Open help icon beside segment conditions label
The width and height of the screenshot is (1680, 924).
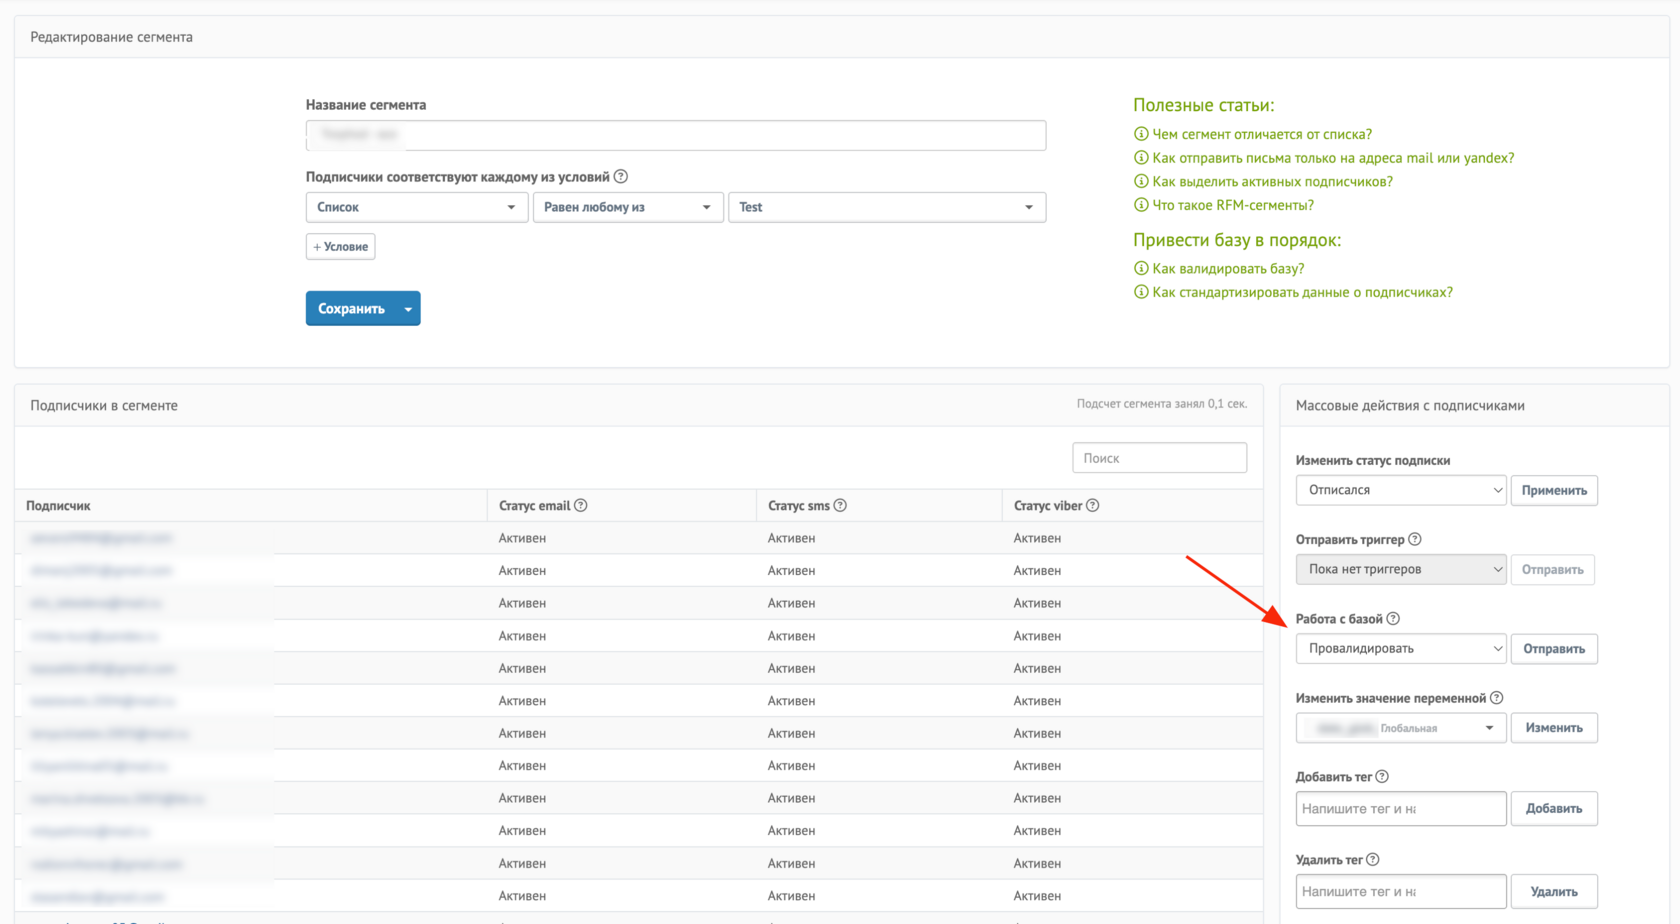pyautogui.click(x=621, y=177)
